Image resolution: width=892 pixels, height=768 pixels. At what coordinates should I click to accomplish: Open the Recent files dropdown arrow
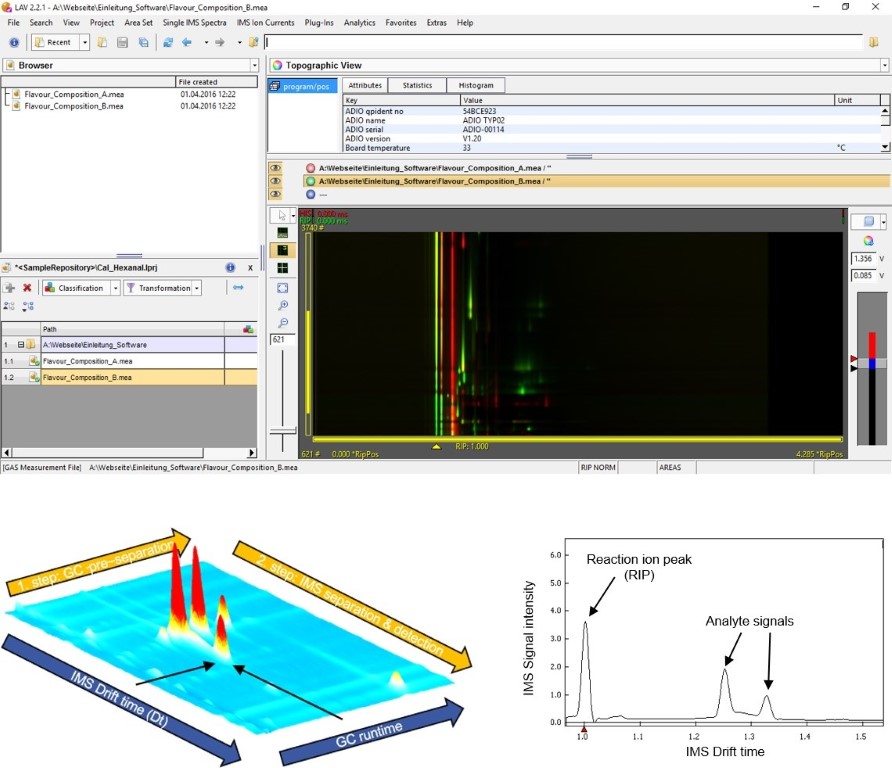point(85,42)
